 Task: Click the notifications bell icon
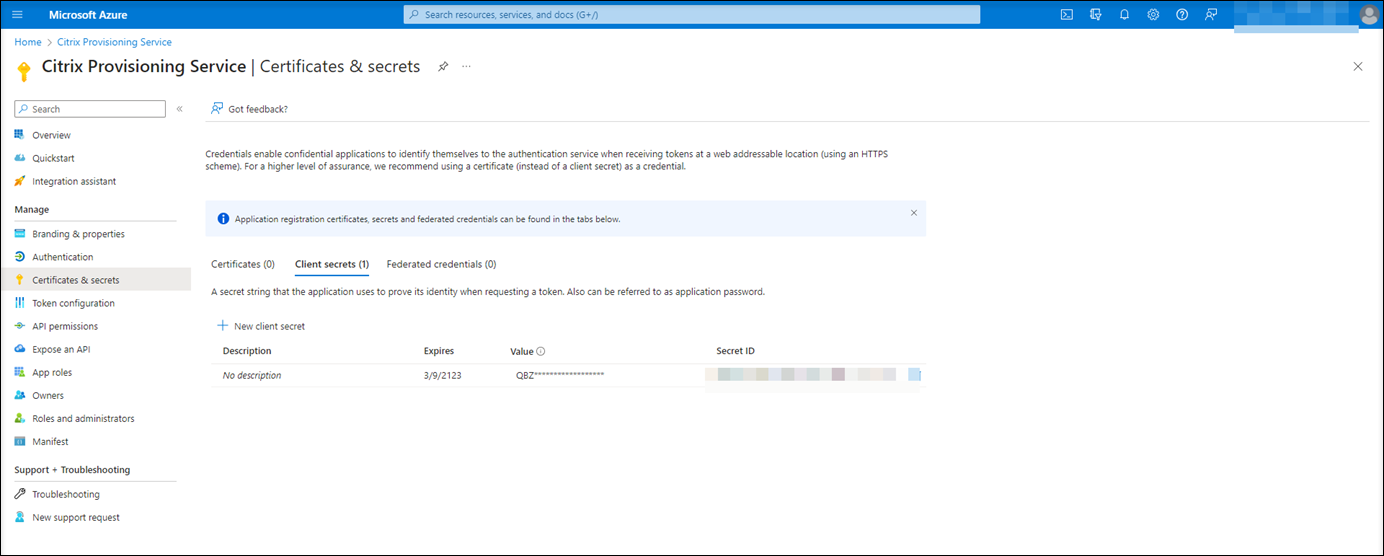click(x=1124, y=15)
